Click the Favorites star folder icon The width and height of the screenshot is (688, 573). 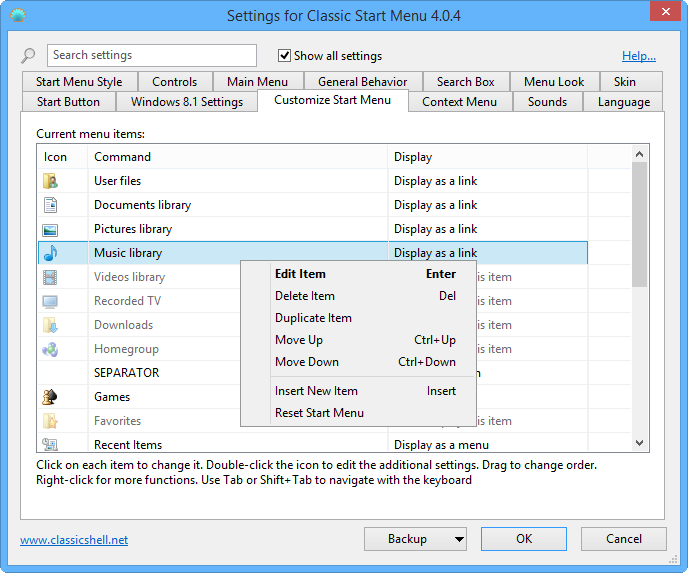50,421
